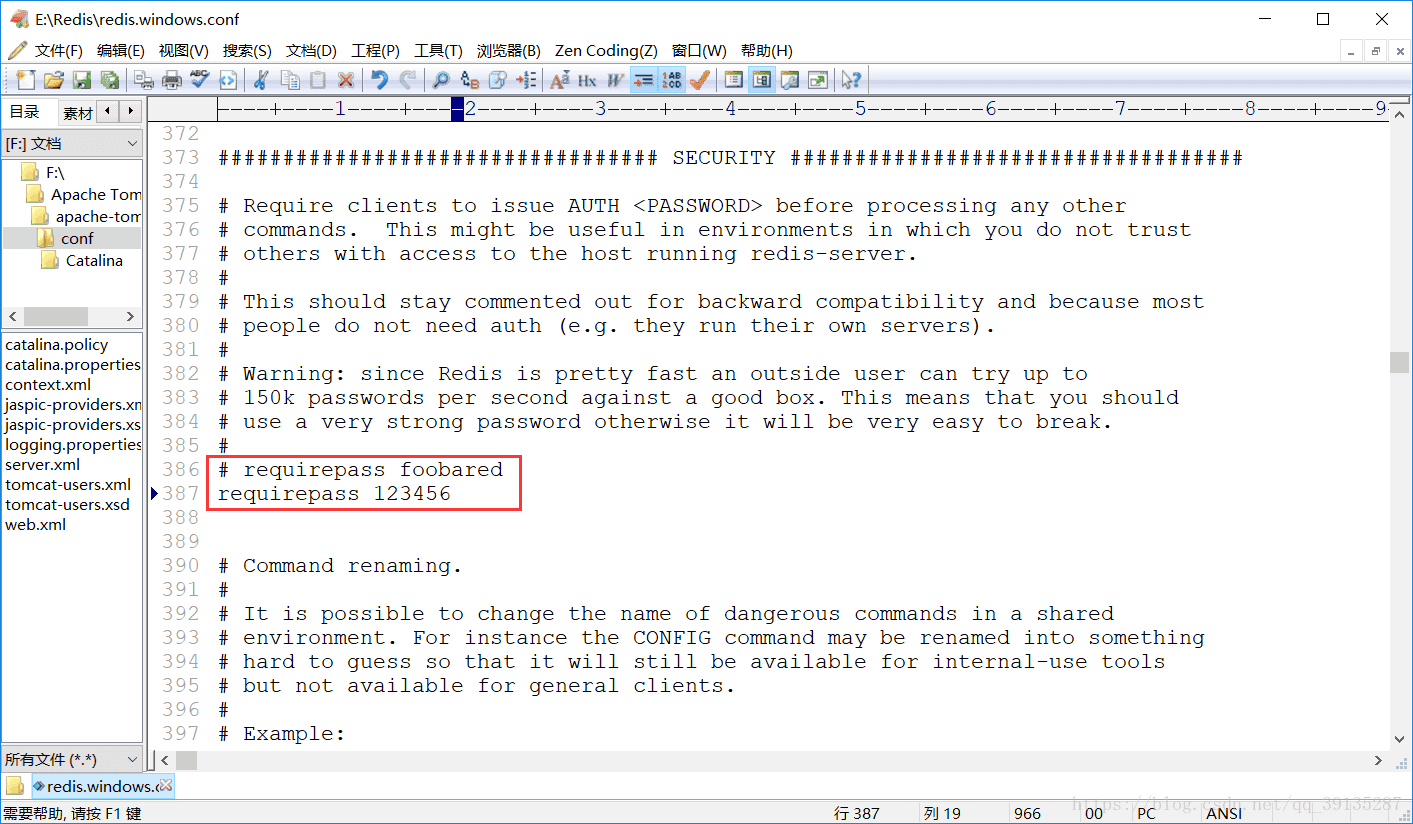Select the F:\ folder in tree
This screenshot has height=824, width=1413.
coord(55,172)
